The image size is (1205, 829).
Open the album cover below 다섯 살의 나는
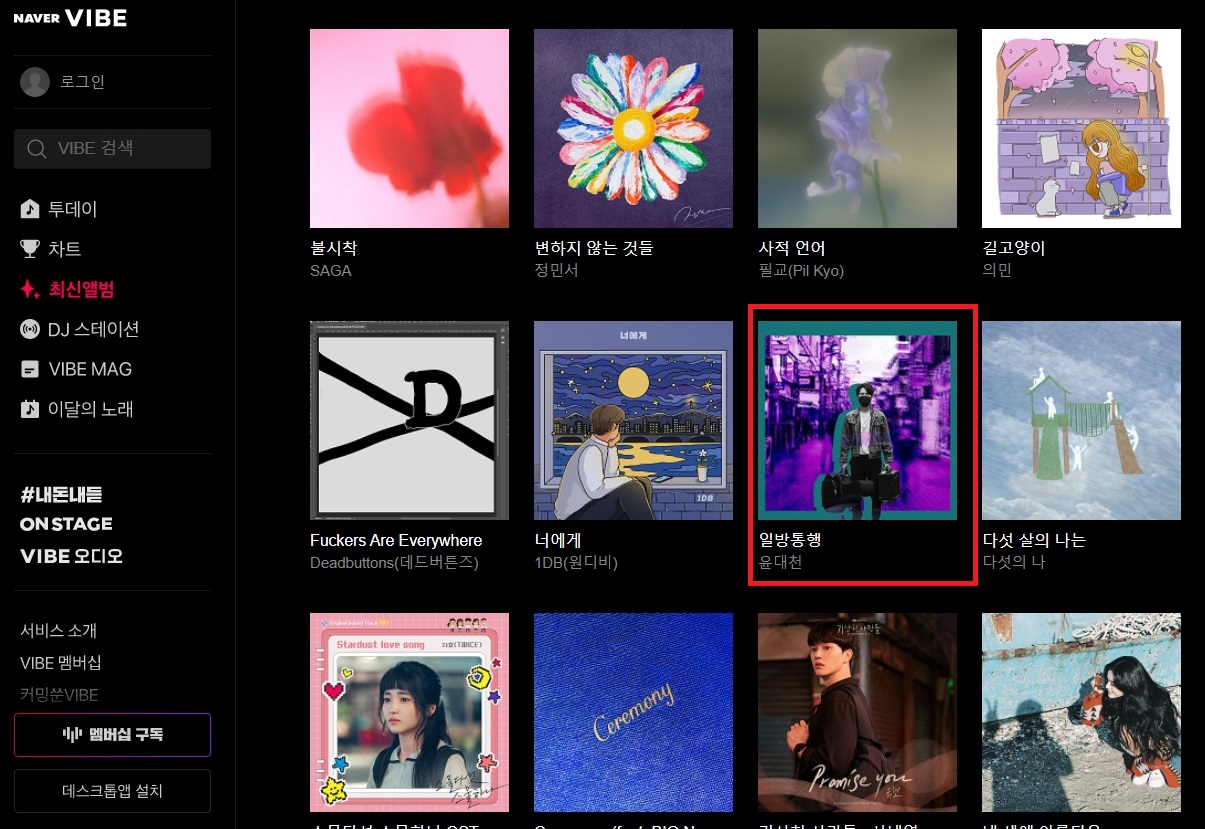[1081, 712]
